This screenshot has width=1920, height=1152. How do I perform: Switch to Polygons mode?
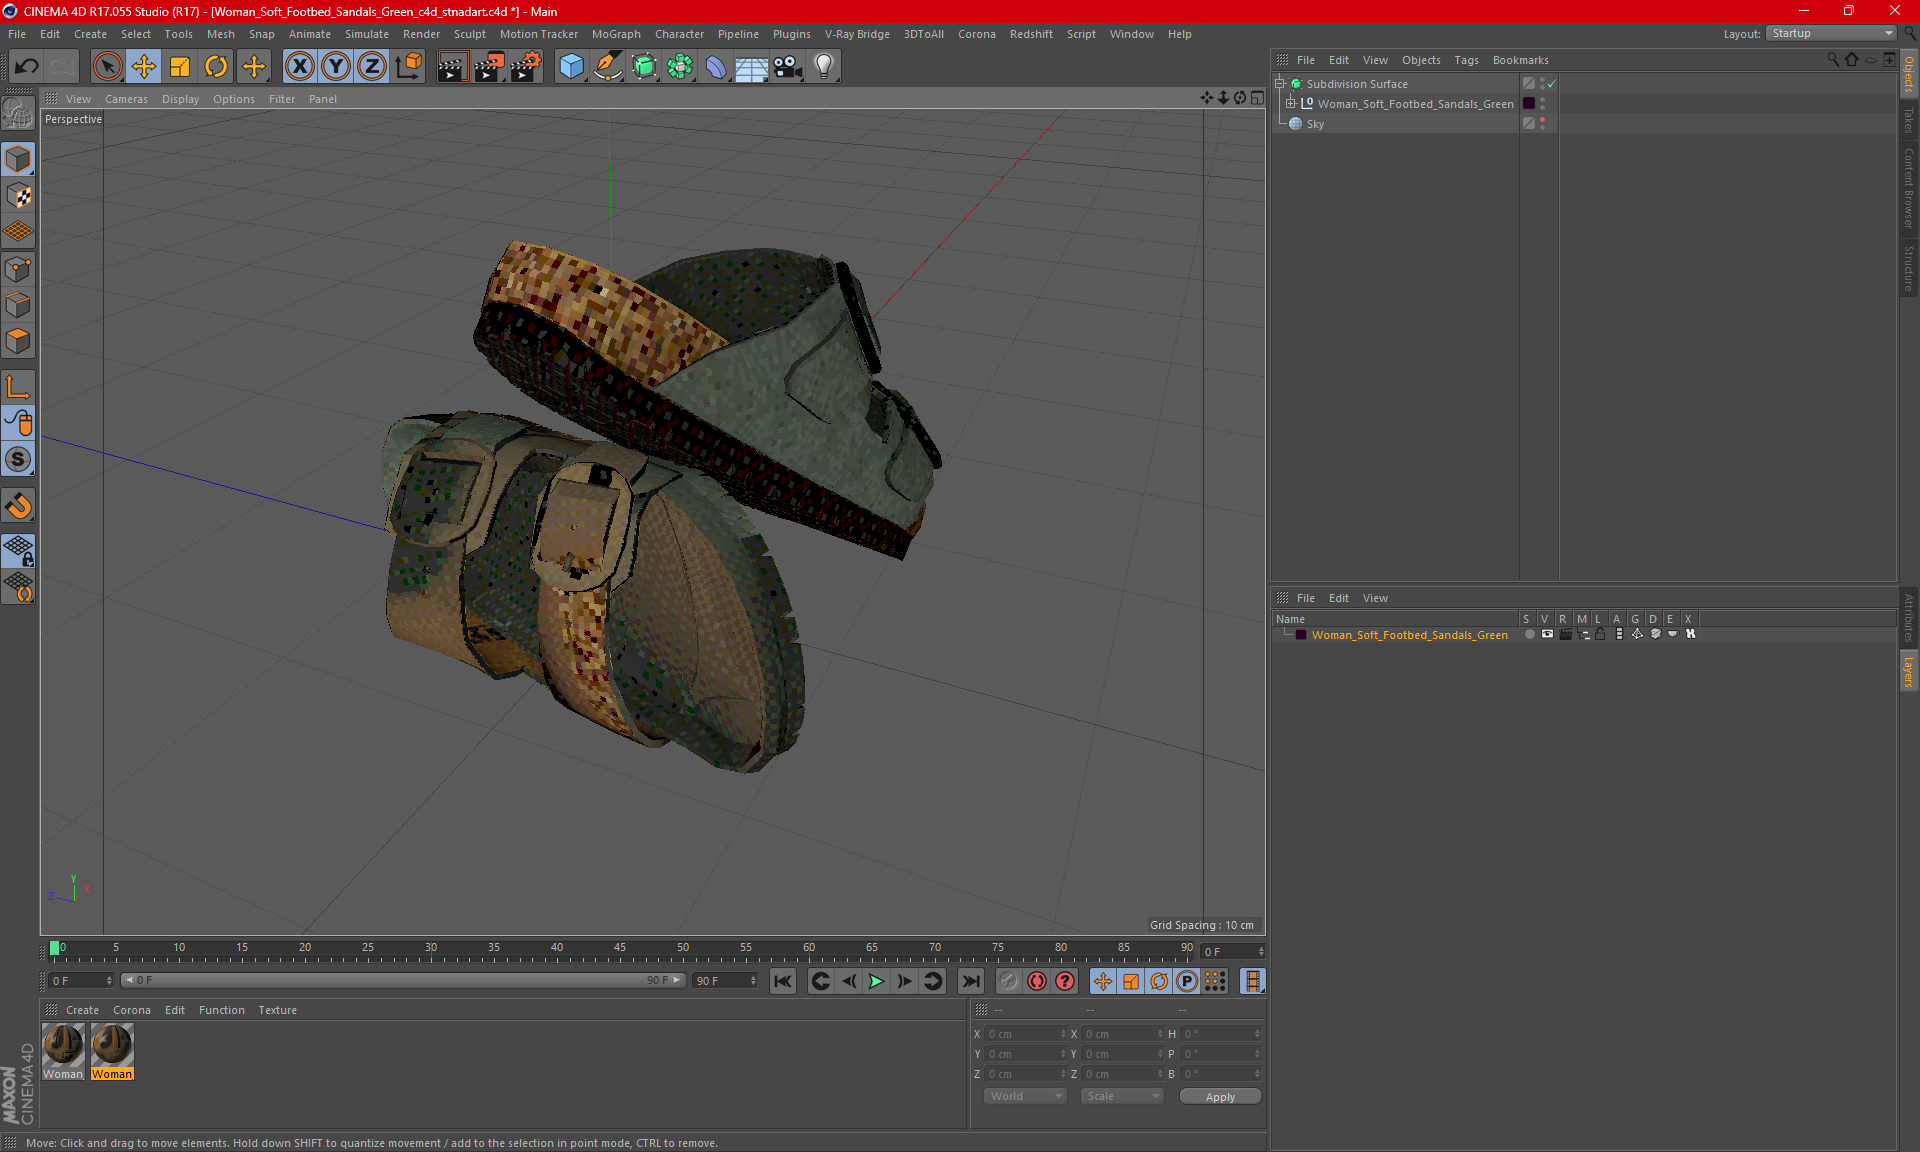18,341
